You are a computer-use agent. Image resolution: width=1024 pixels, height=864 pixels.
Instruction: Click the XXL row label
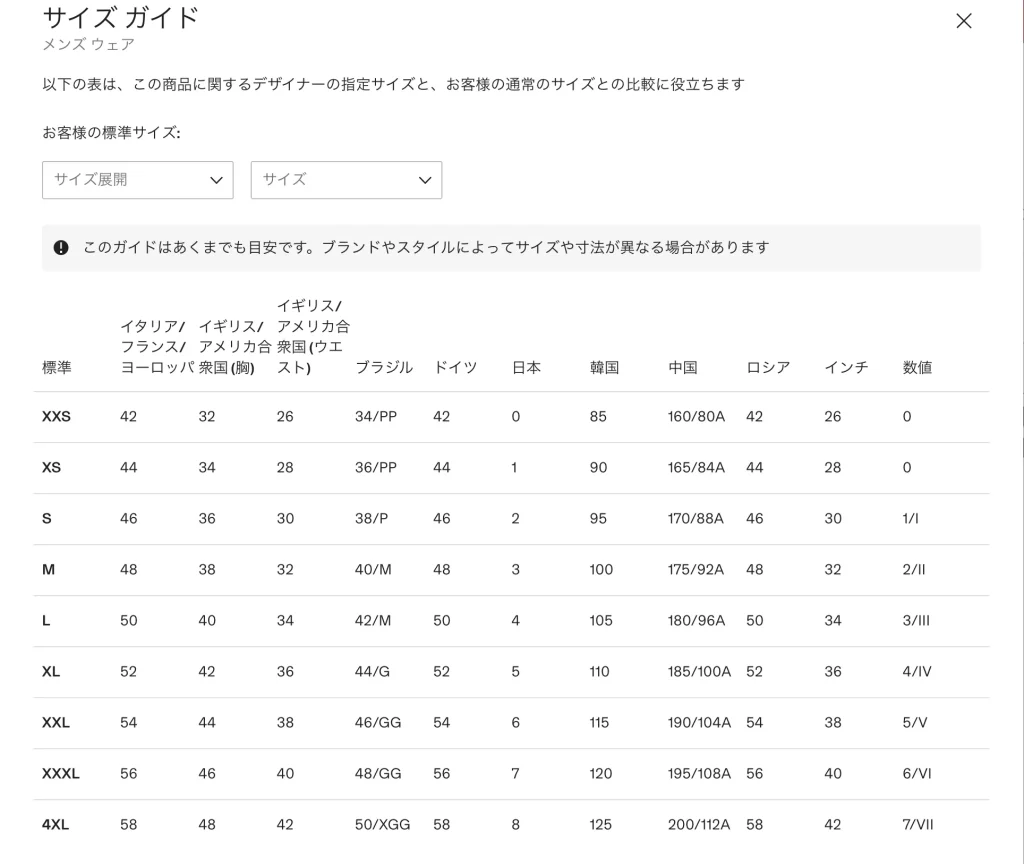tap(56, 722)
